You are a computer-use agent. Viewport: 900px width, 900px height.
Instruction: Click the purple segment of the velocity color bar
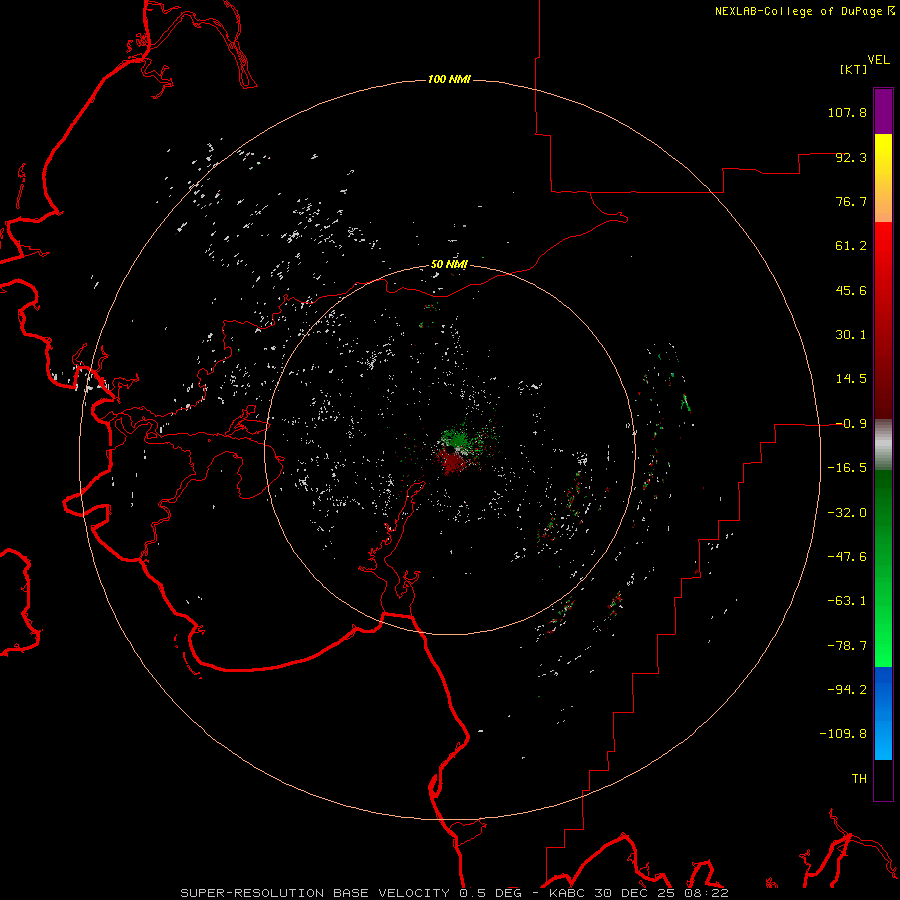point(883,111)
